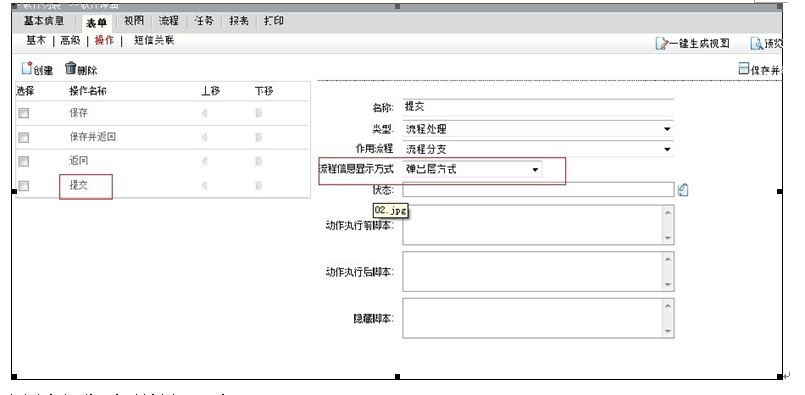Switch to the 视图 tab
This screenshot has height=395, width=805.
134,21
